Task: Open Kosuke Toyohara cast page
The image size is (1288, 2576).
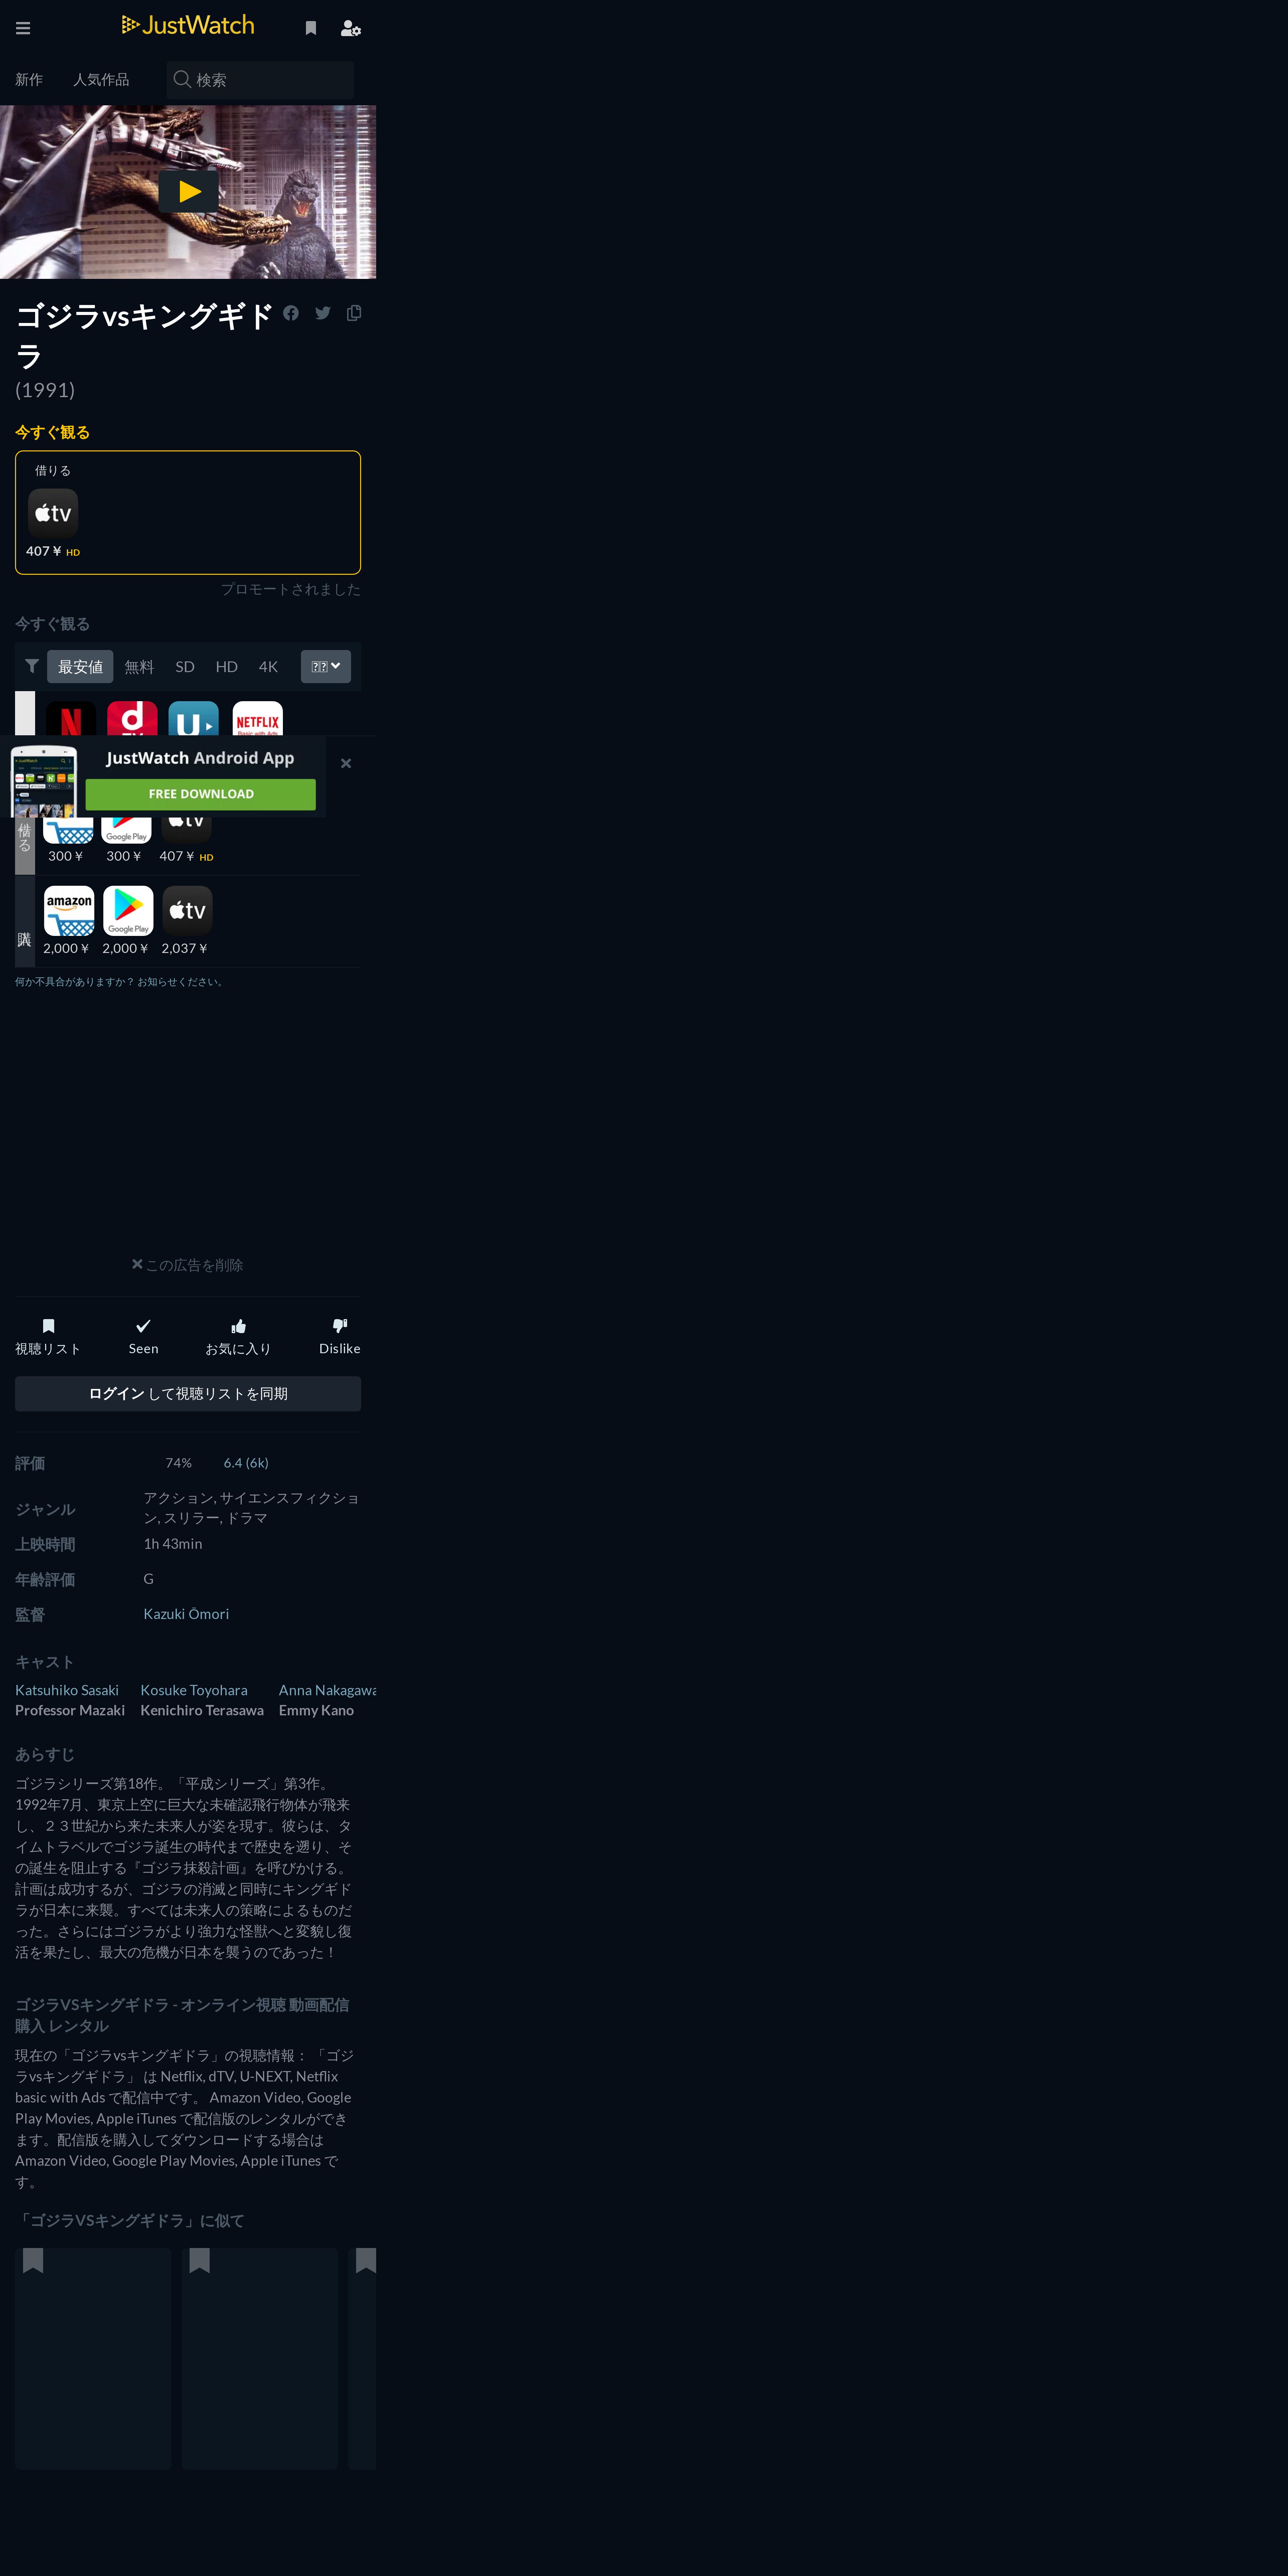Action: [194, 1690]
